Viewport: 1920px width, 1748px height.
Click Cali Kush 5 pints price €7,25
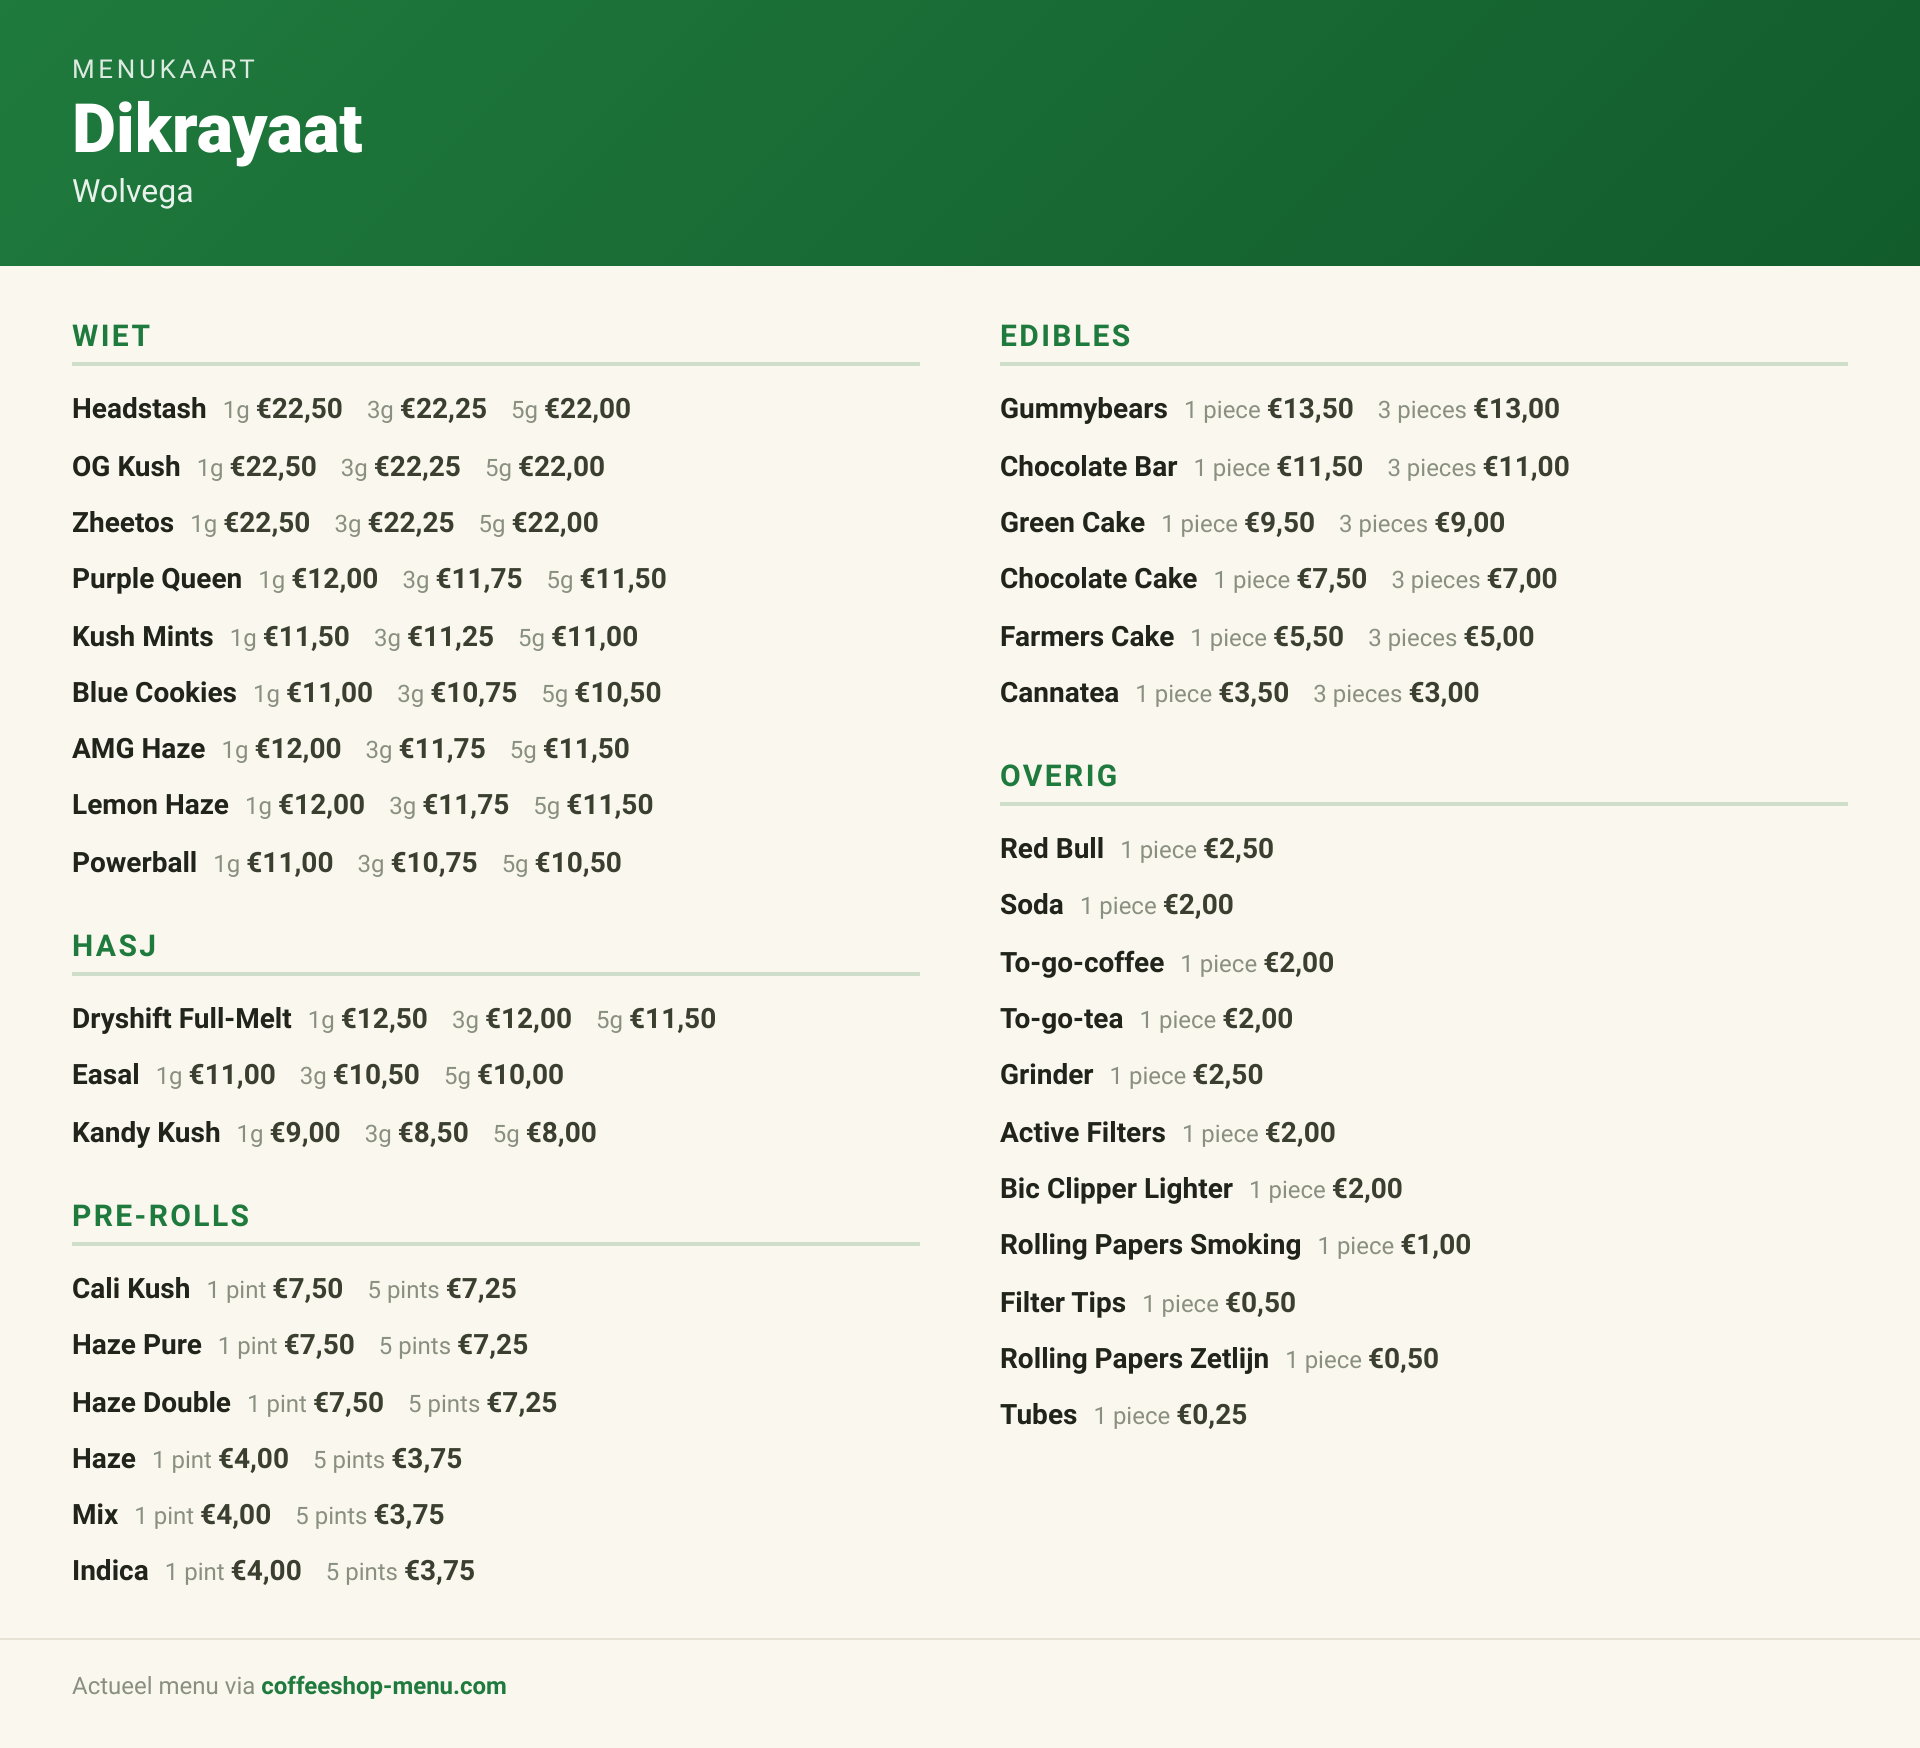point(481,1289)
